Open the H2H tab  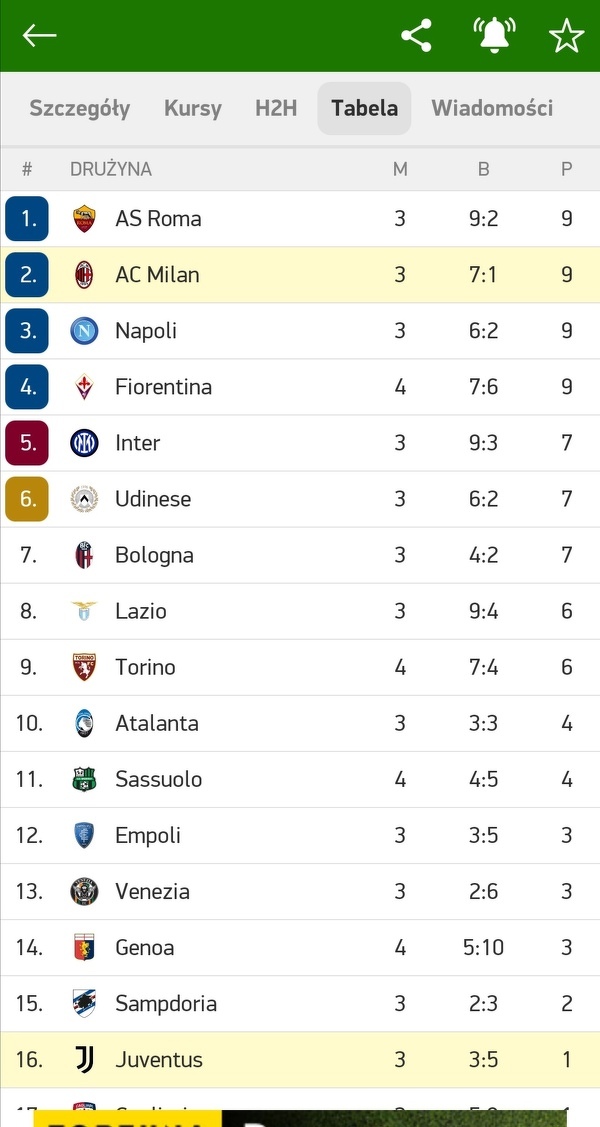pyautogui.click(x=276, y=108)
